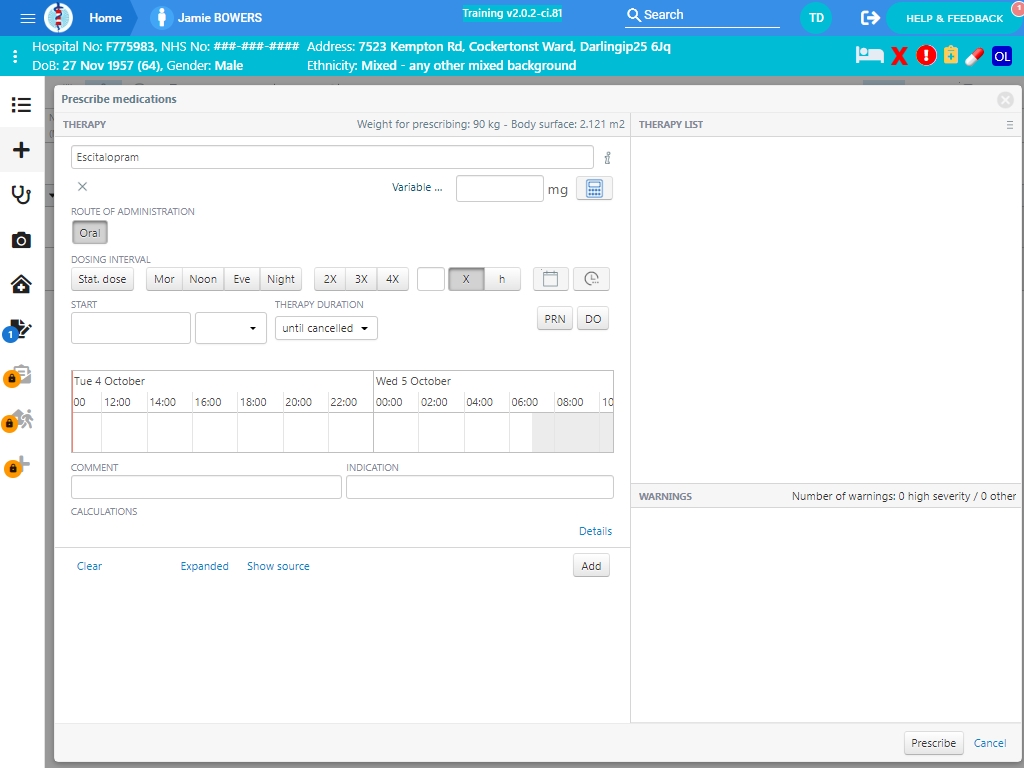Select the Stat. dose interval
The image size is (1024, 768).
[x=103, y=279]
